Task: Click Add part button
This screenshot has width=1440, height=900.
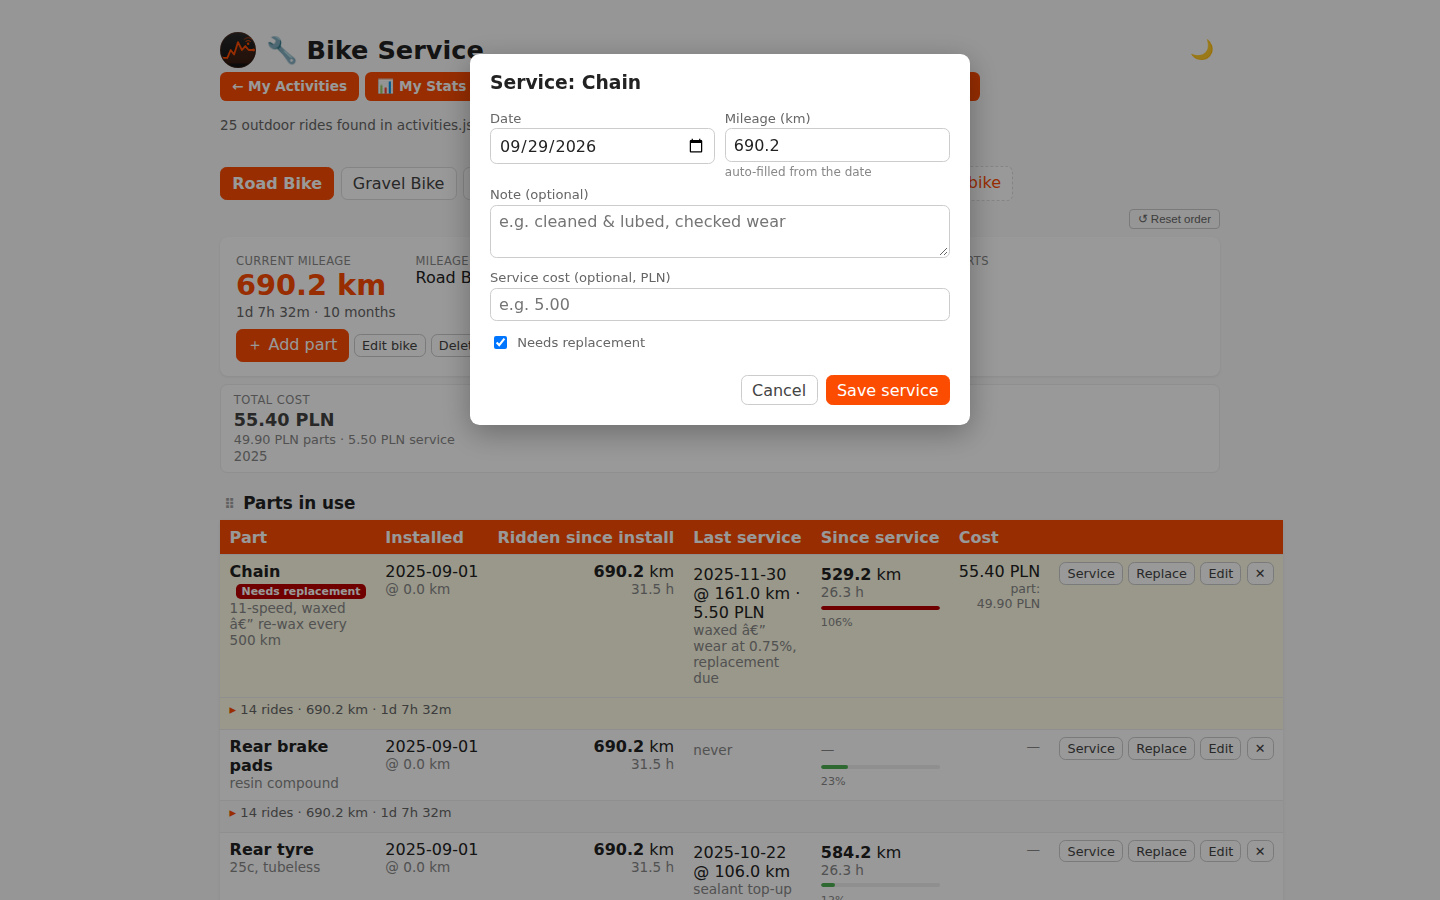Action: 292,345
